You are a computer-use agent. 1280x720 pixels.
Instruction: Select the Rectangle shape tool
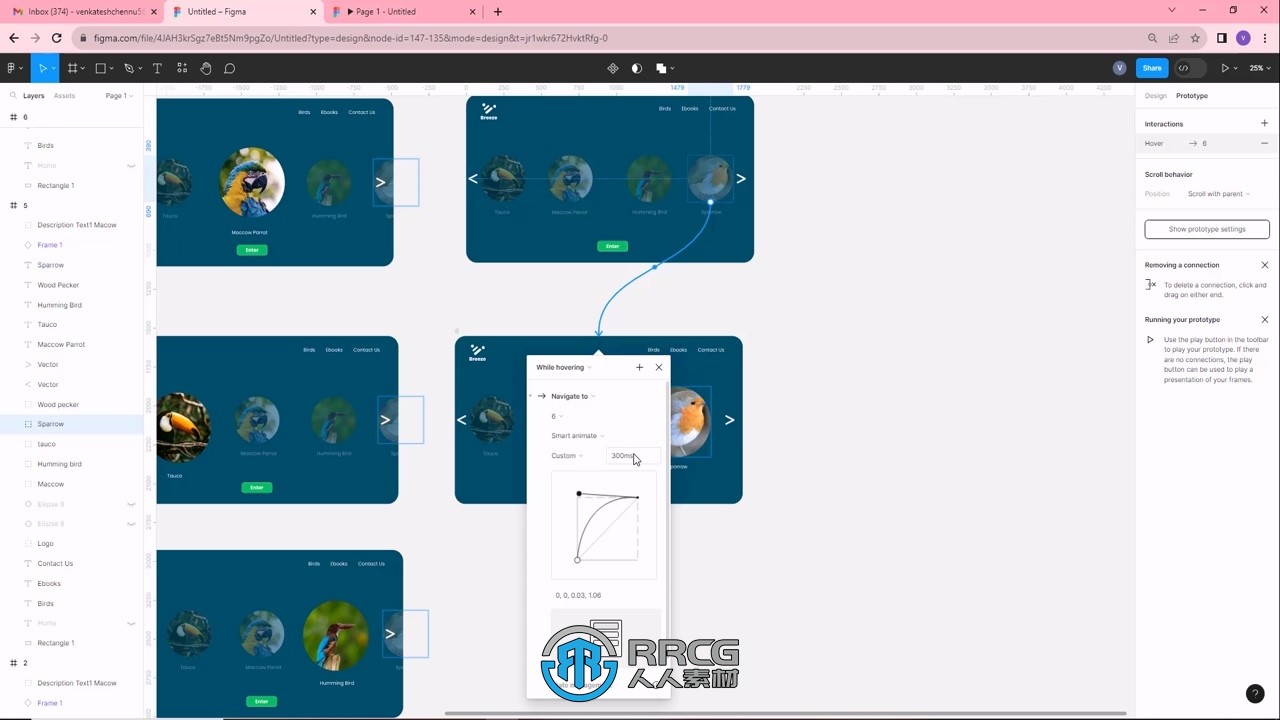click(x=100, y=68)
